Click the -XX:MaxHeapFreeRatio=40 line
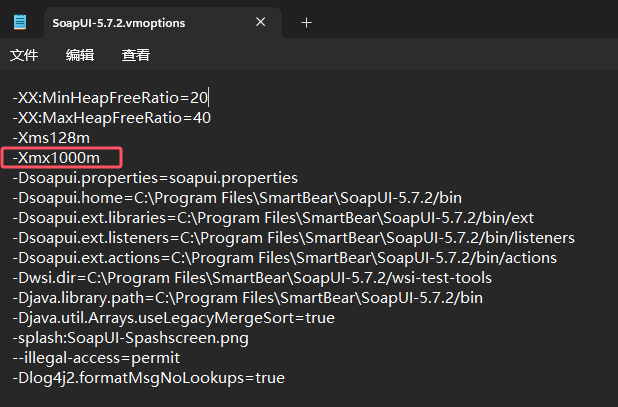 click(112, 118)
